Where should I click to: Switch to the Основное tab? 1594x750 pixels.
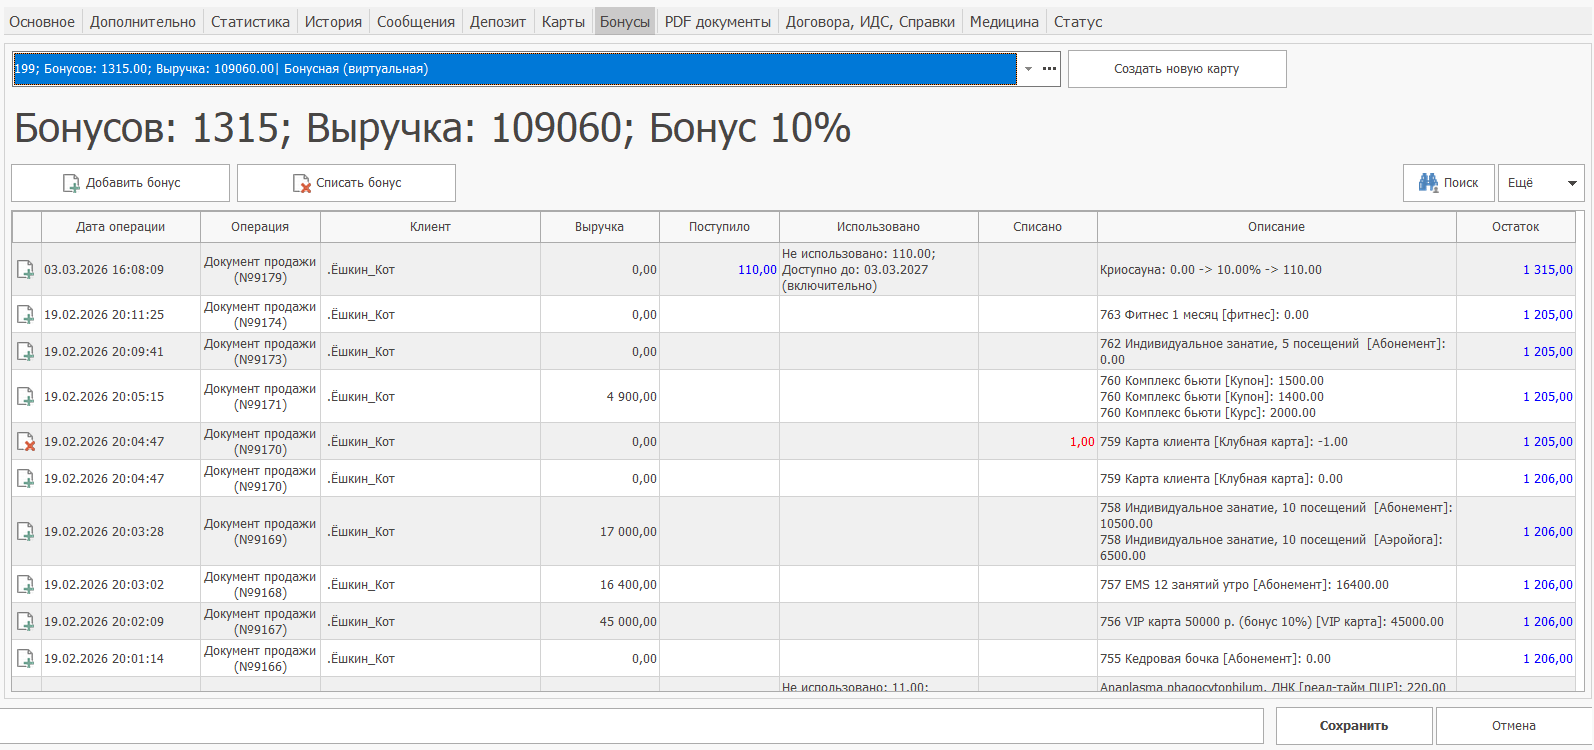42,22
